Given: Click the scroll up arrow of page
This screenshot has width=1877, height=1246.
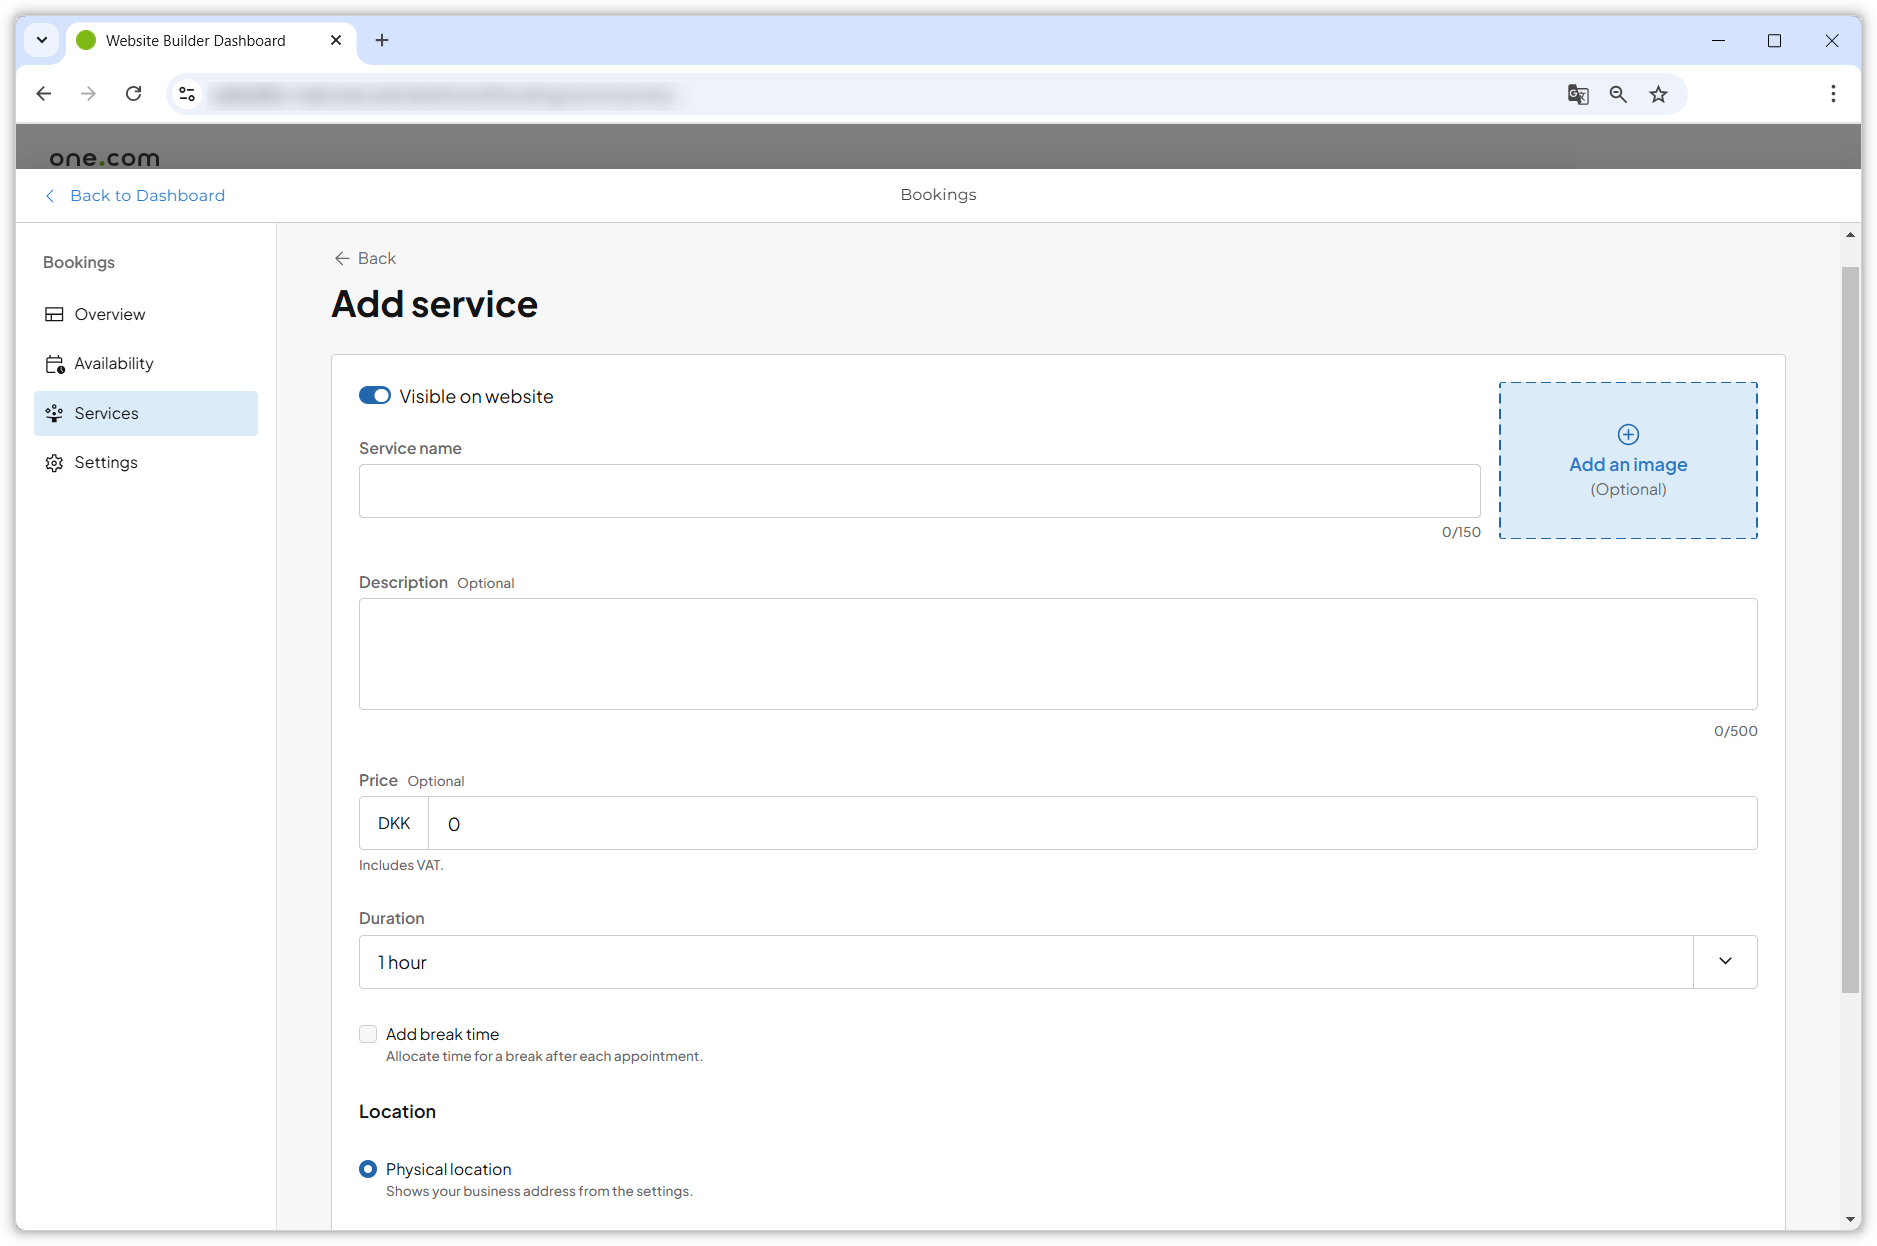Looking at the screenshot, I should pyautogui.click(x=1850, y=235).
